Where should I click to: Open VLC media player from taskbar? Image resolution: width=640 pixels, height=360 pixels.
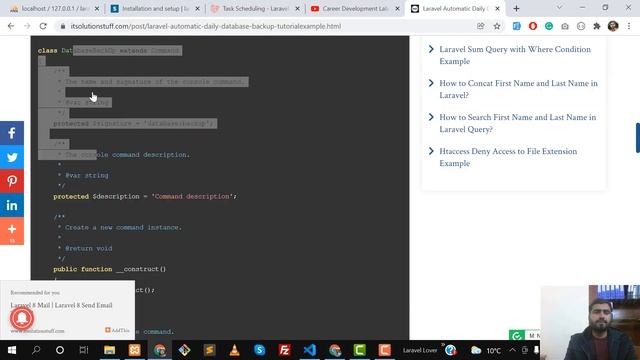point(234,350)
